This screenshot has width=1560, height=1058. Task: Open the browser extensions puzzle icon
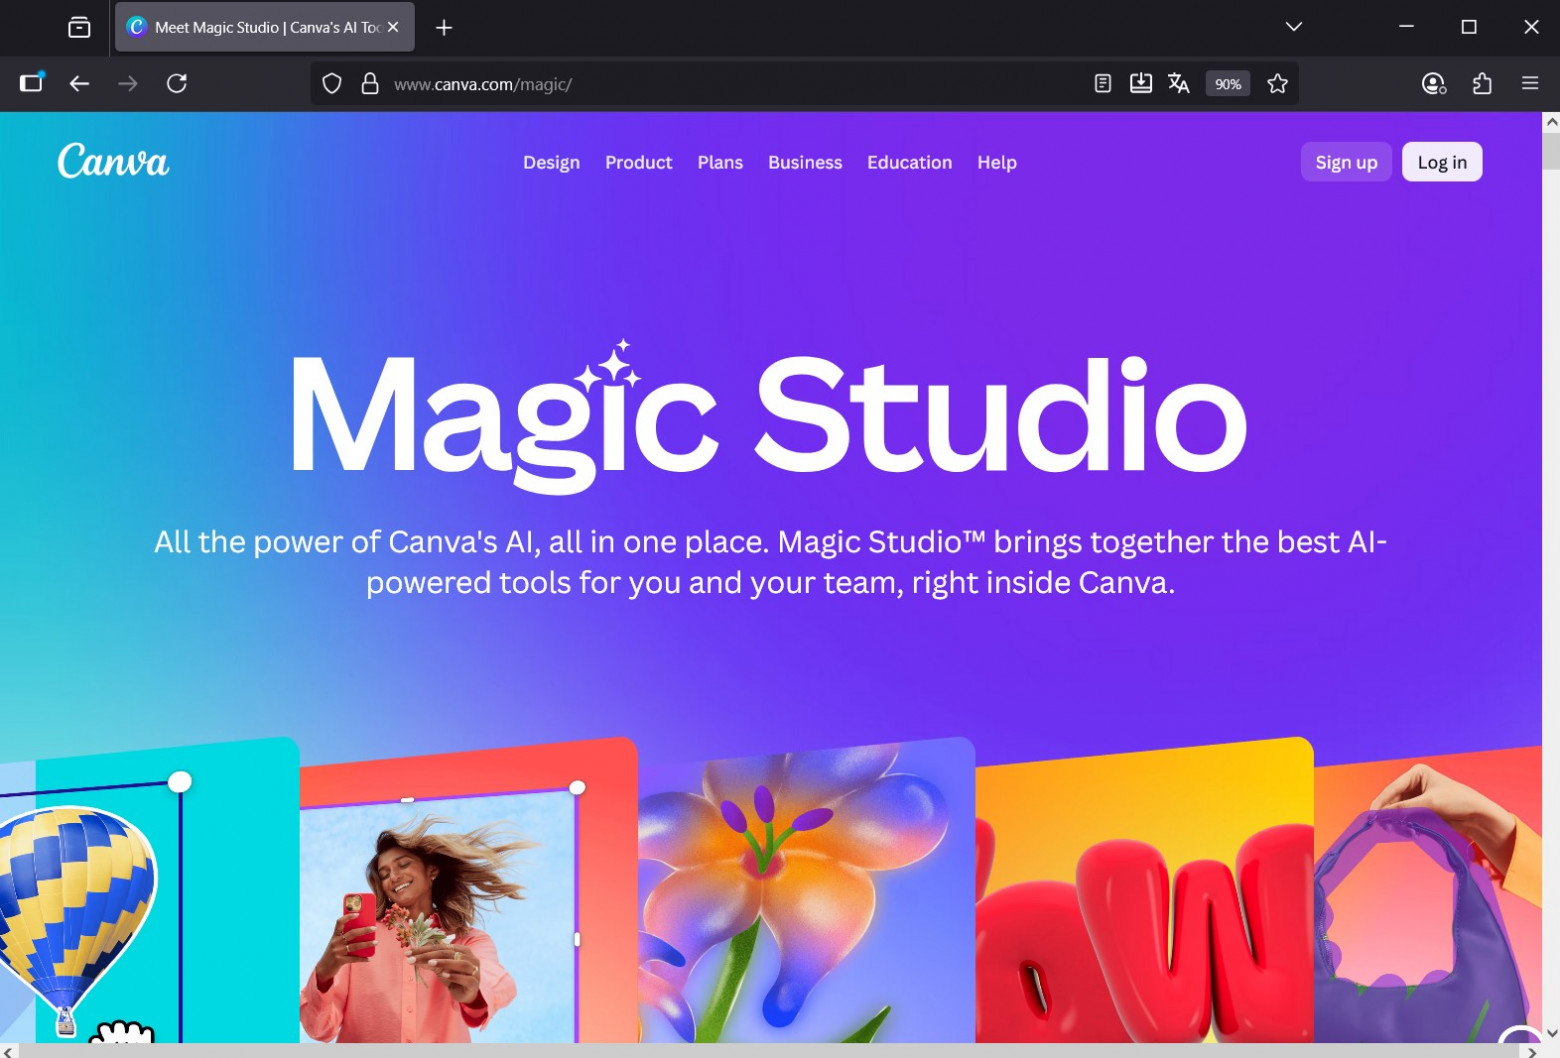(1482, 84)
